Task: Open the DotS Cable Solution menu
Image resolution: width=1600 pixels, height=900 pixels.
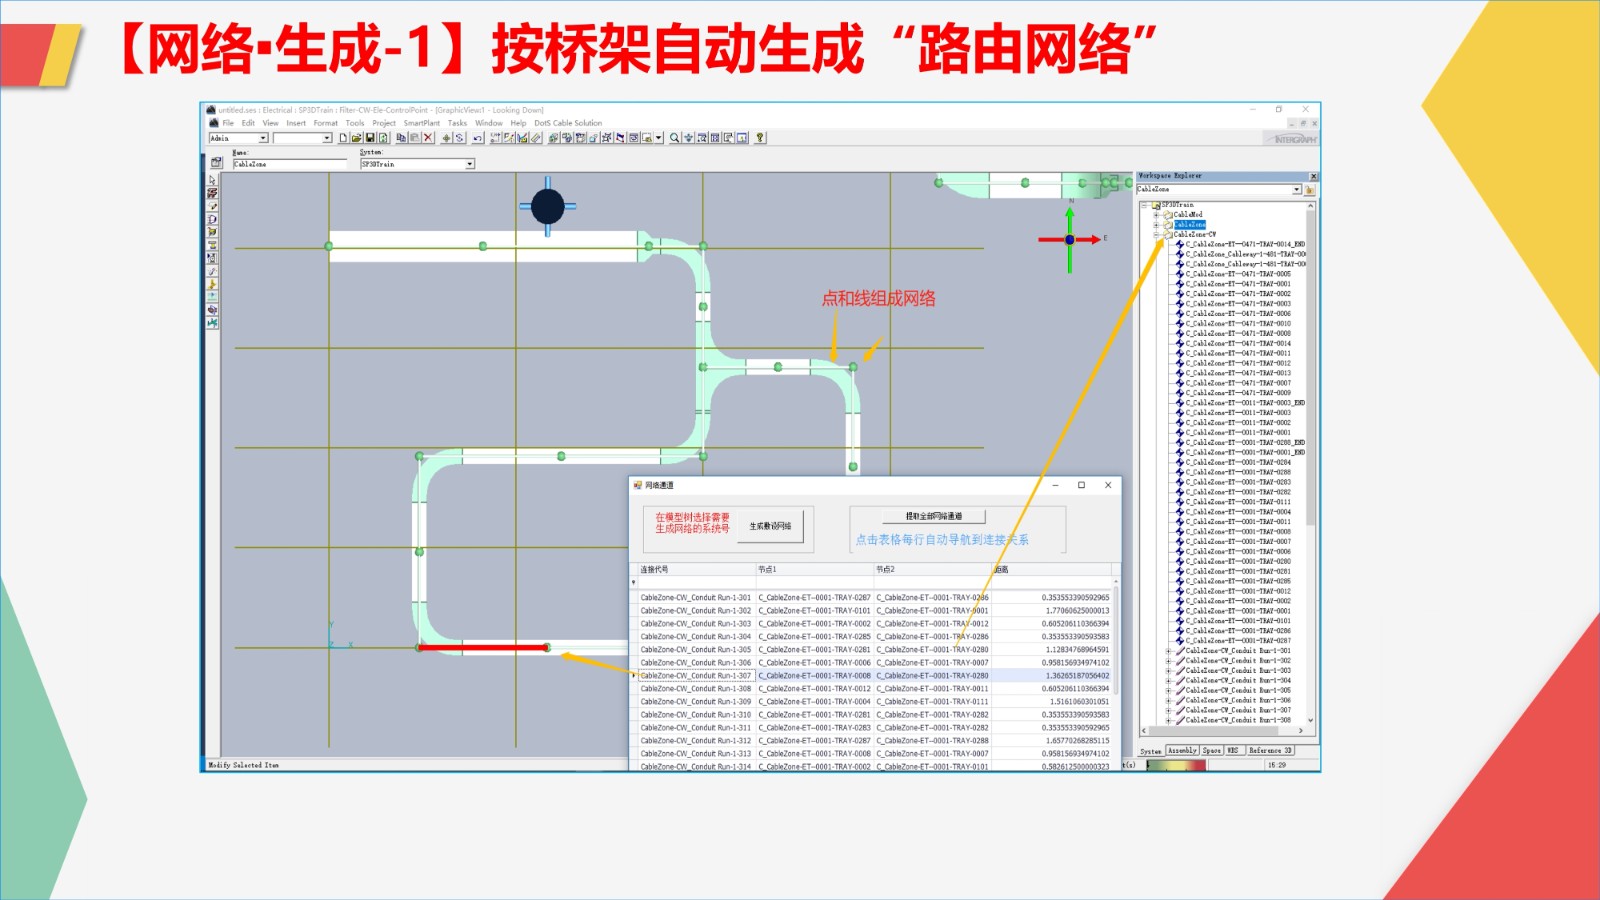Action: 568,123
